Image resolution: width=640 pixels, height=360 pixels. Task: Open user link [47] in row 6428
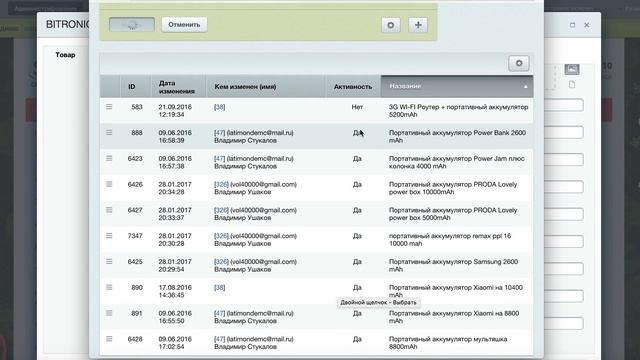tap(220, 339)
